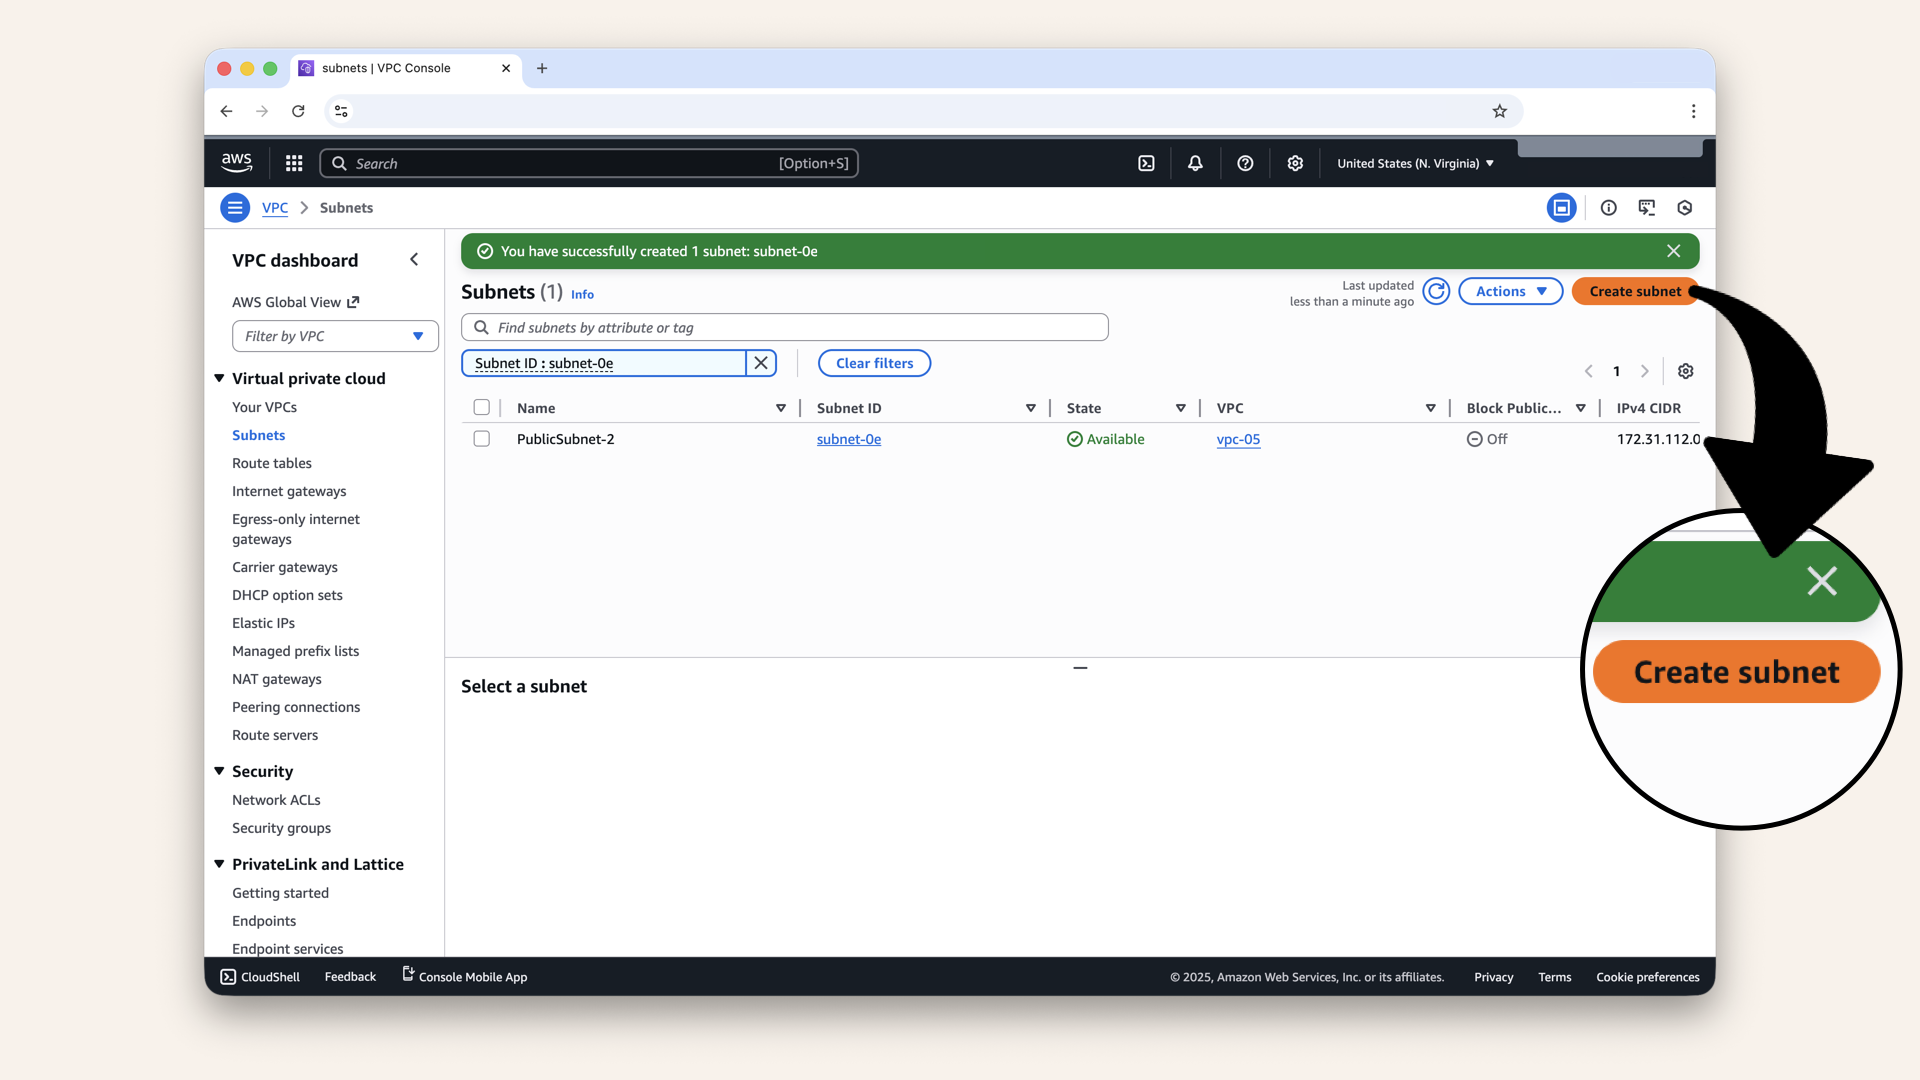Select the PublicSubnet-2 row checkbox

pyautogui.click(x=482, y=439)
